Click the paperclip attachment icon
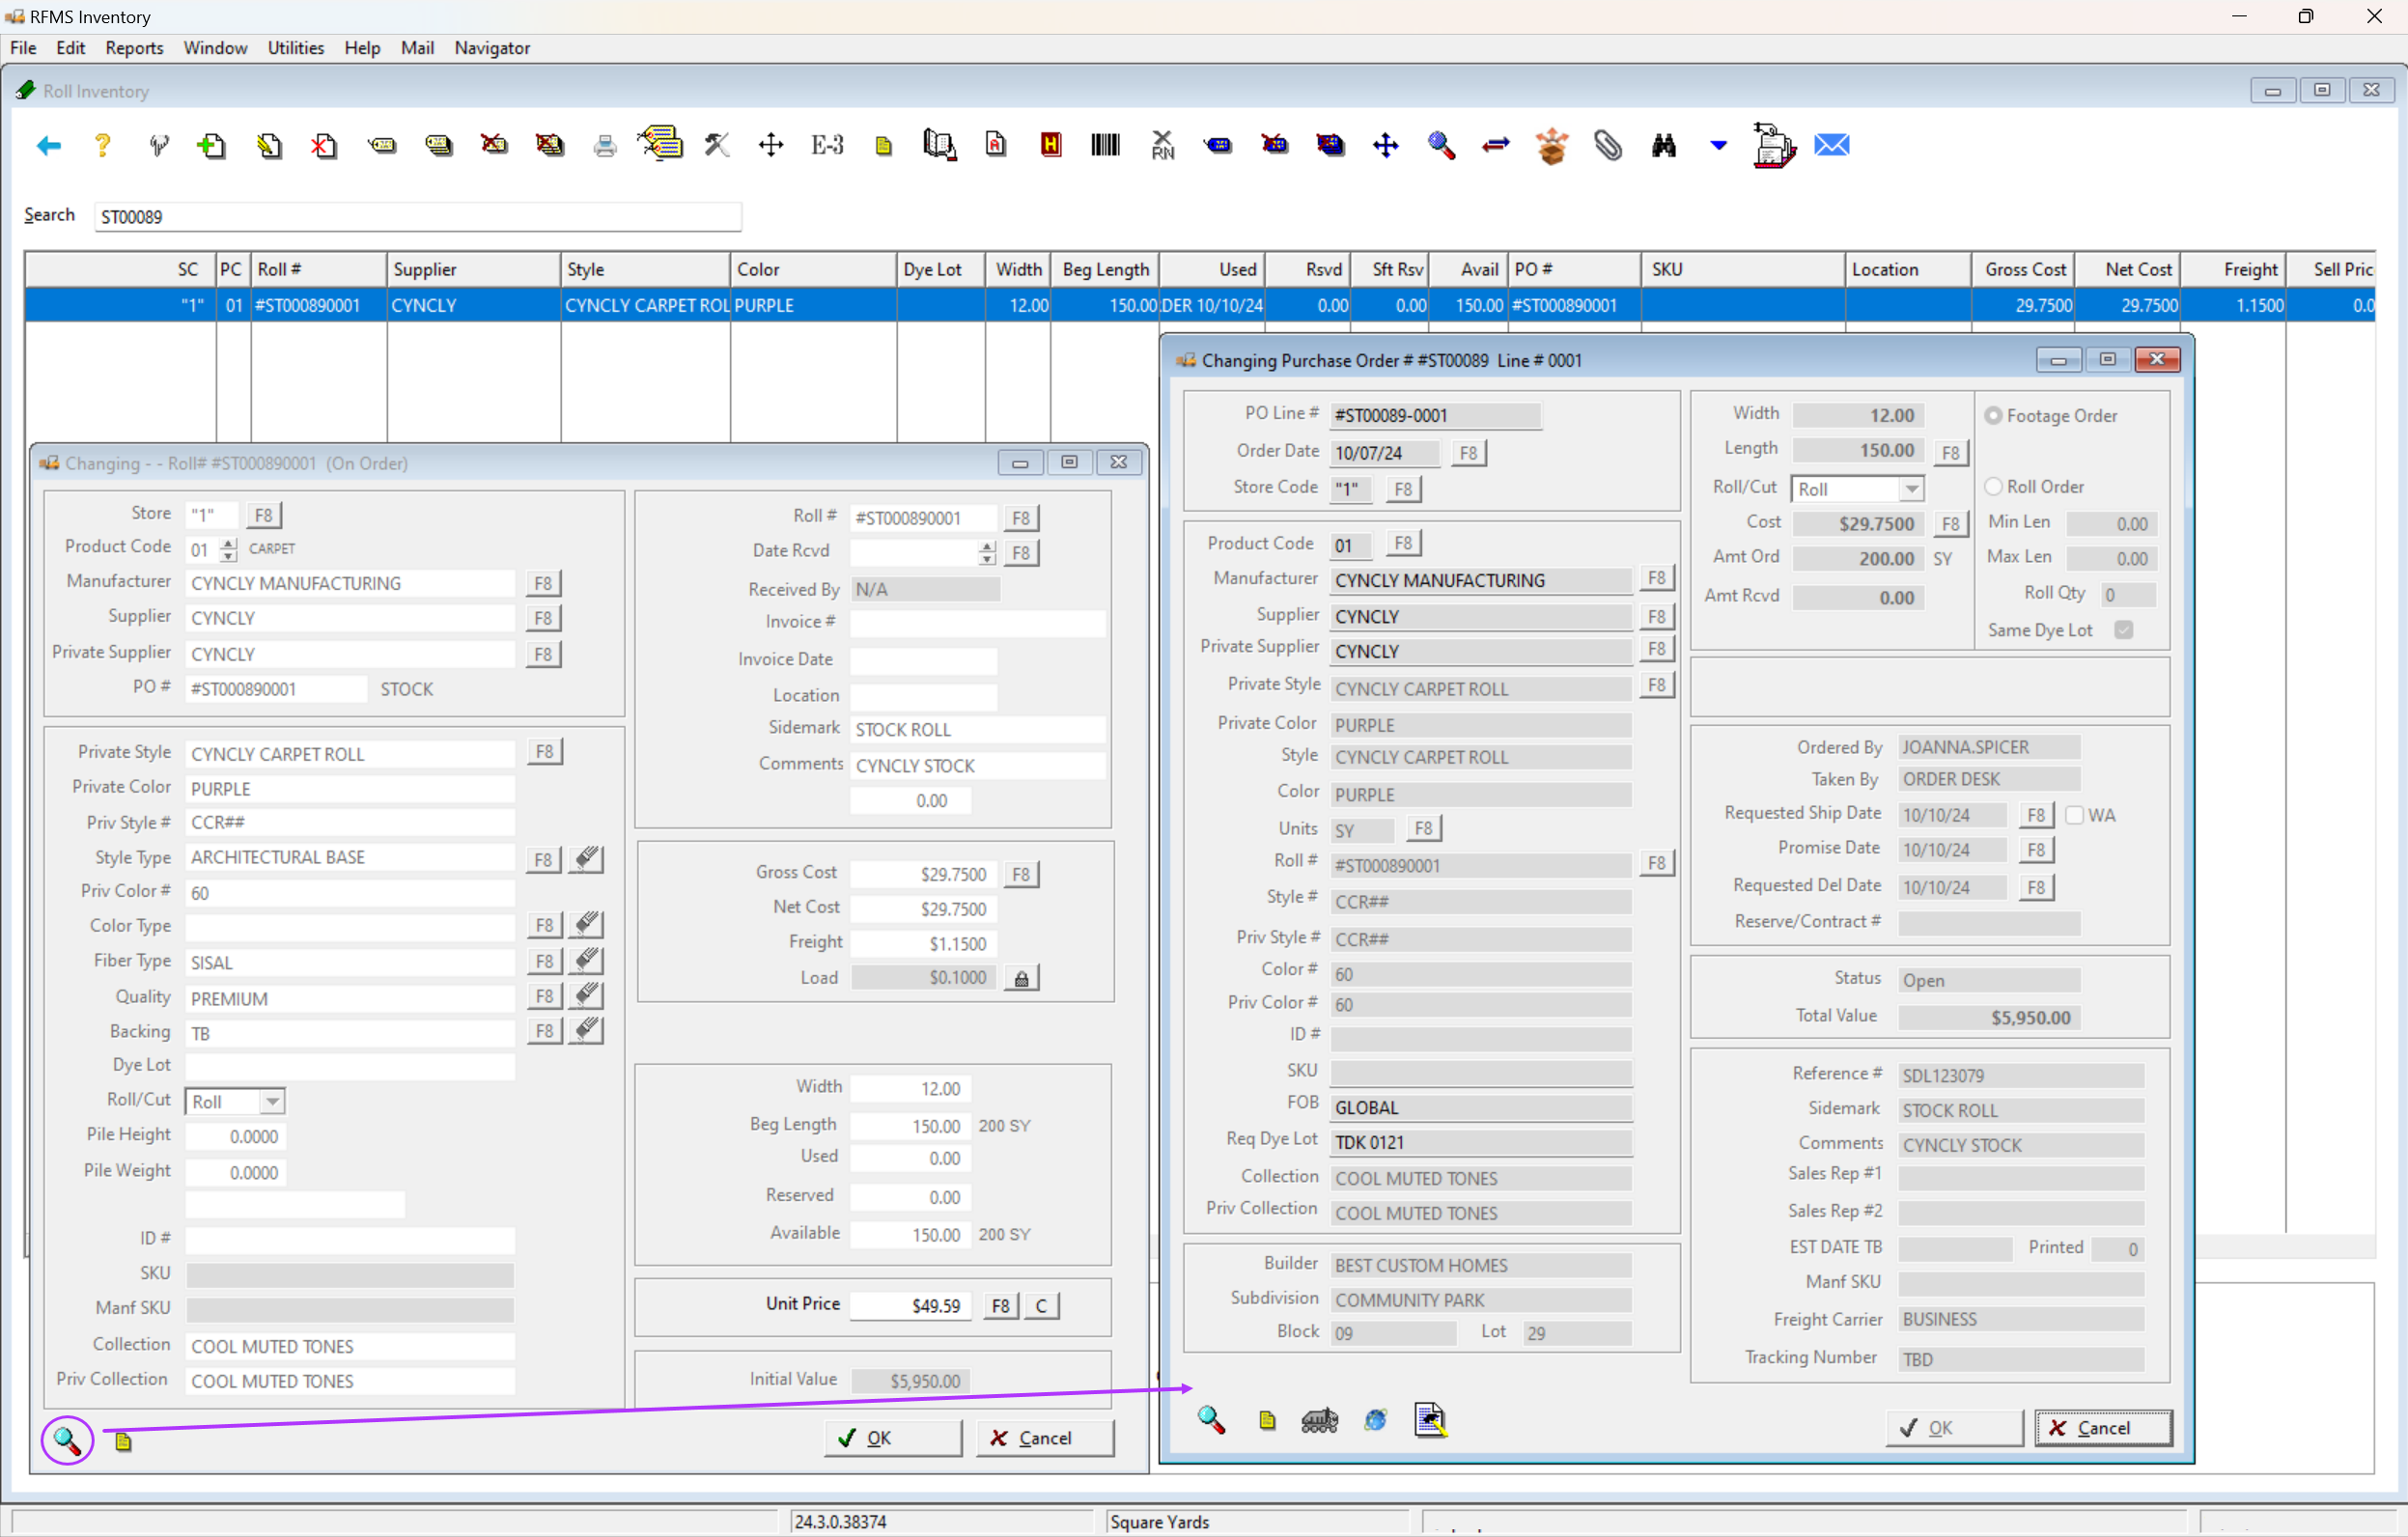 [1607, 145]
